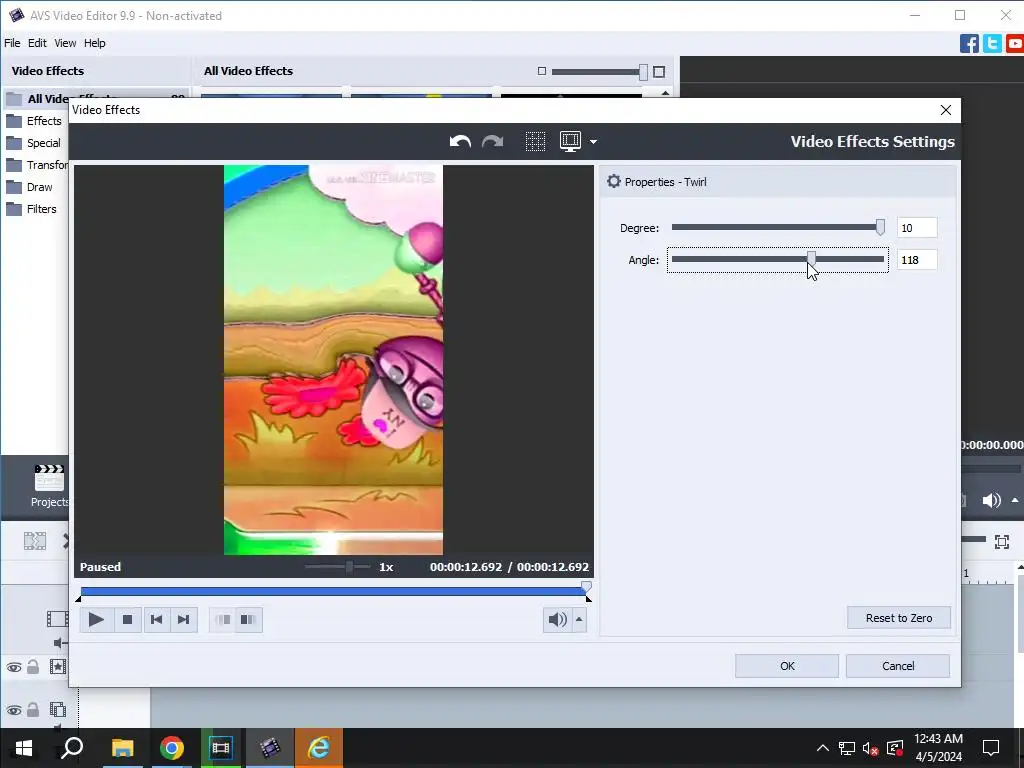Open Windows taskbar search

pyautogui.click(x=72, y=748)
